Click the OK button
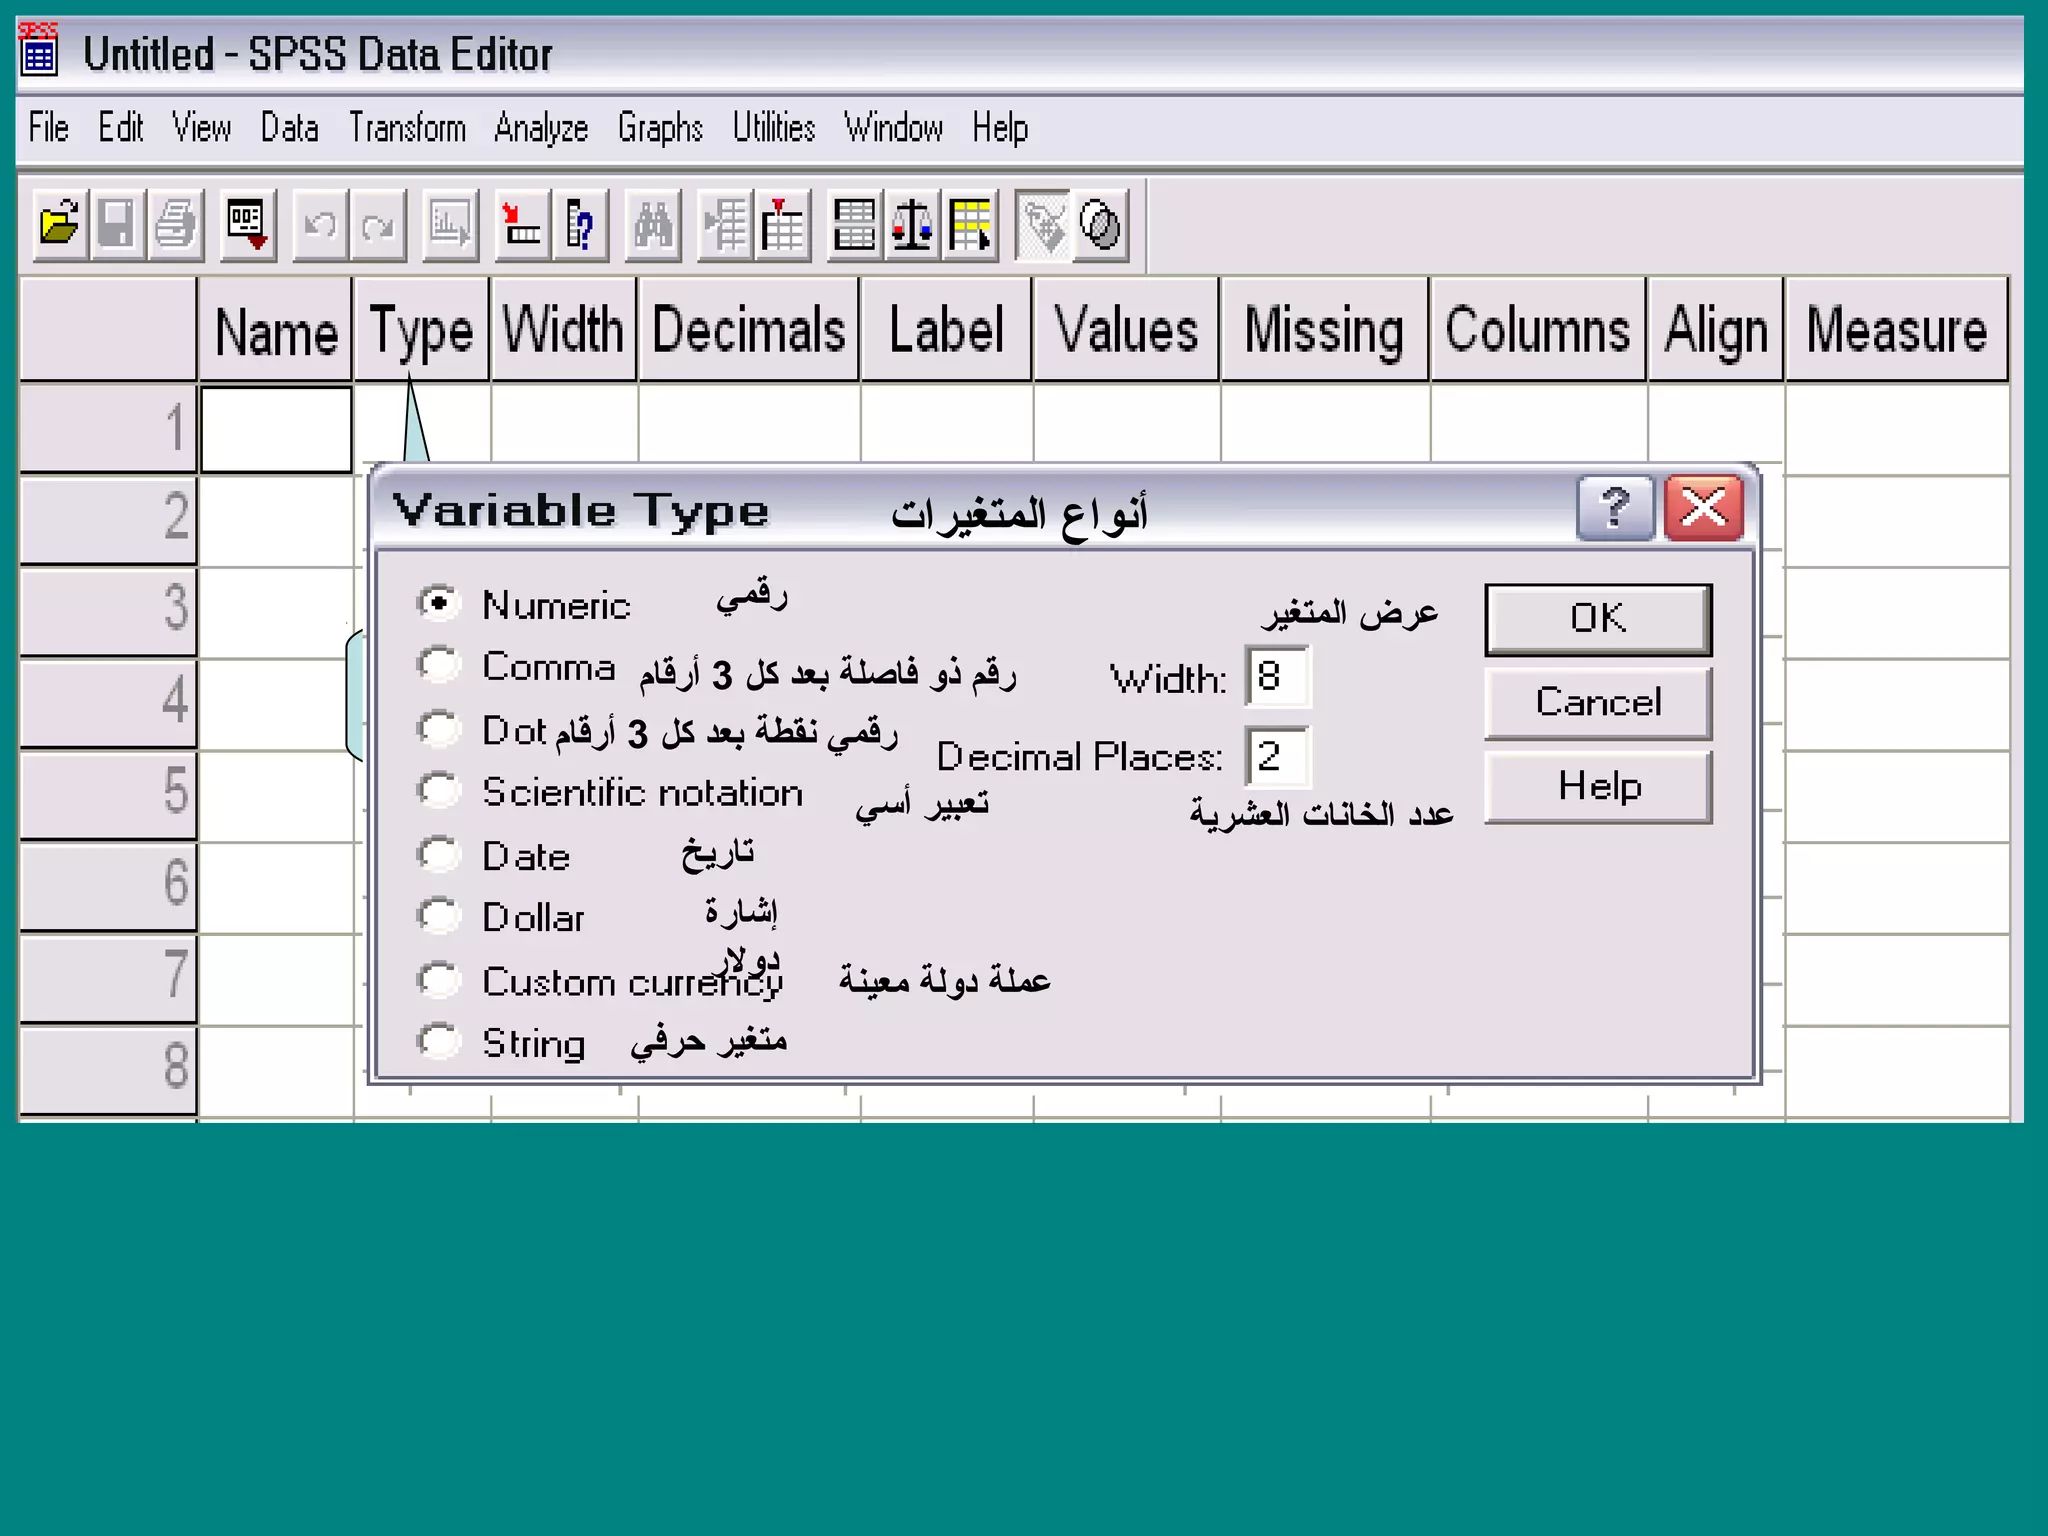The image size is (2048, 1536). click(x=1598, y=619)
